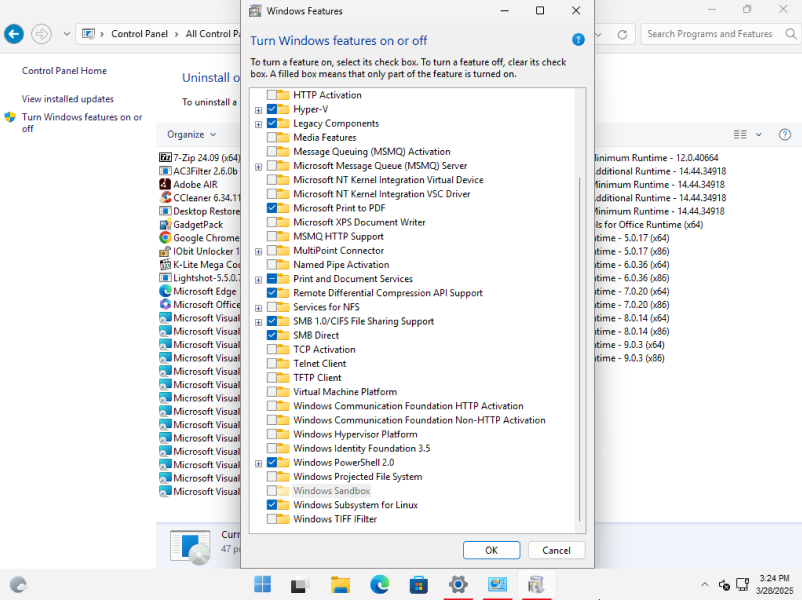Screen dimensions: 802x600
Task: Expand the Legacy Components node
Action: click(x=258, y=124)
